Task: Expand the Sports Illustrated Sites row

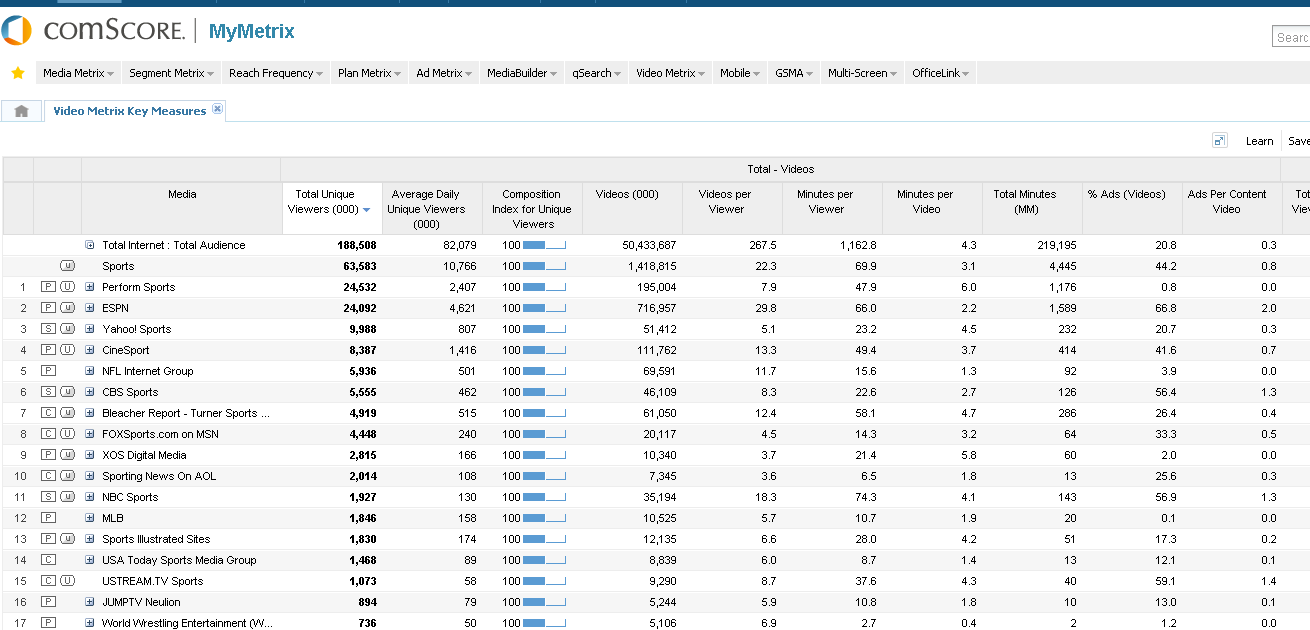Action: click(89, 539)
